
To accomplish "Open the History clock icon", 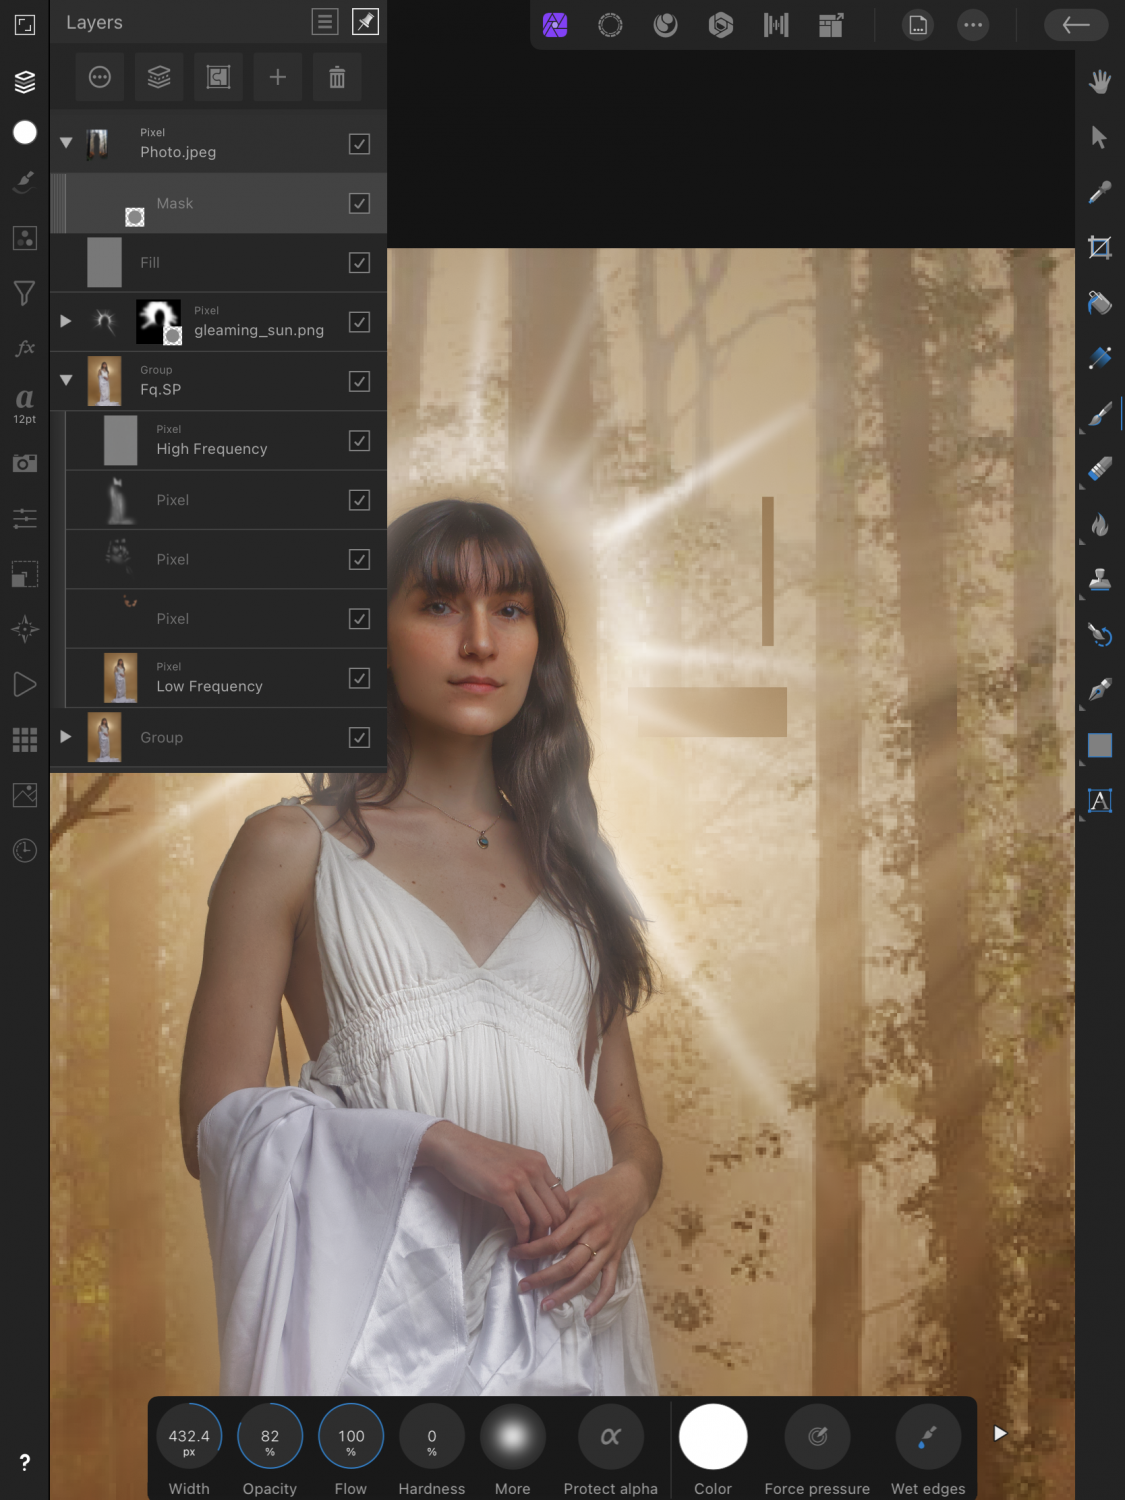I will [25, 850].
